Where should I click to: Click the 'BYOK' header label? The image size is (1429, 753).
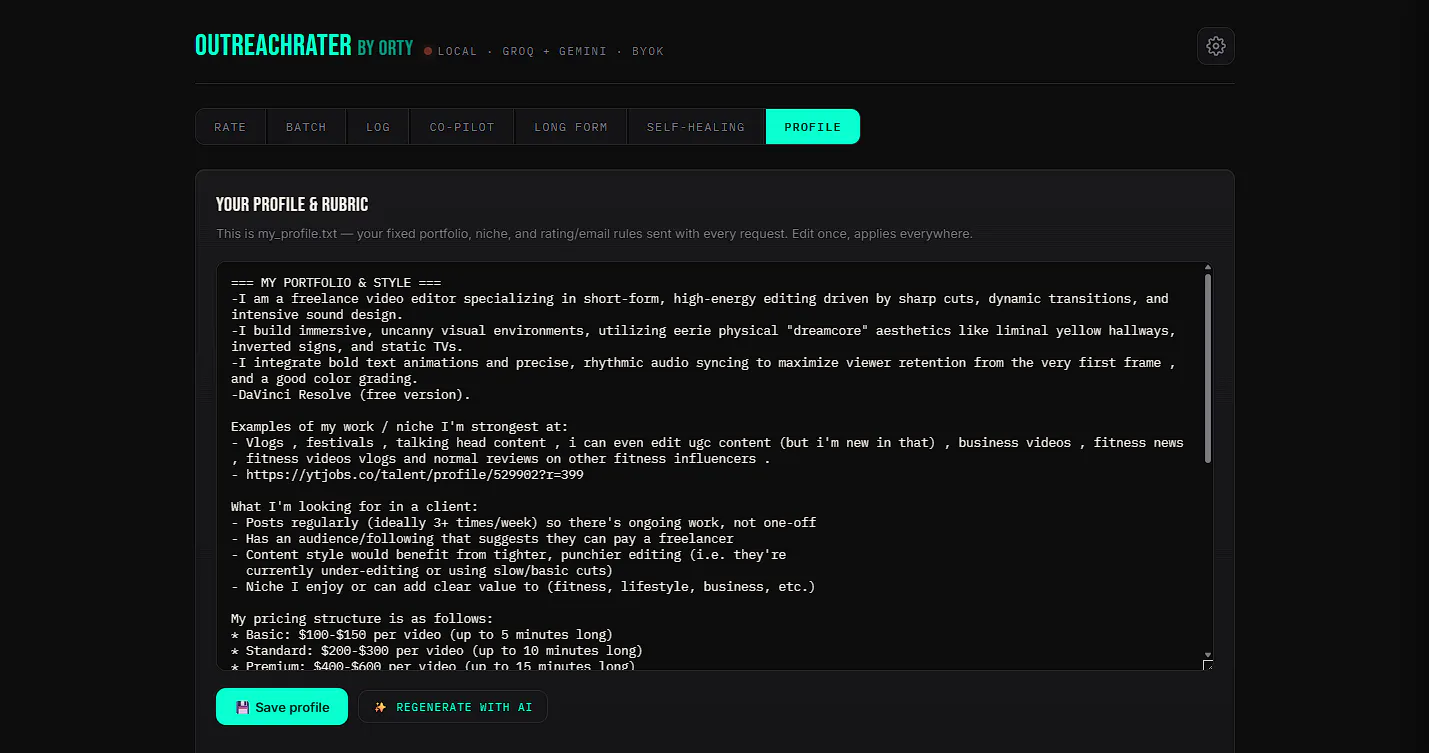click(x=648, y=51)
